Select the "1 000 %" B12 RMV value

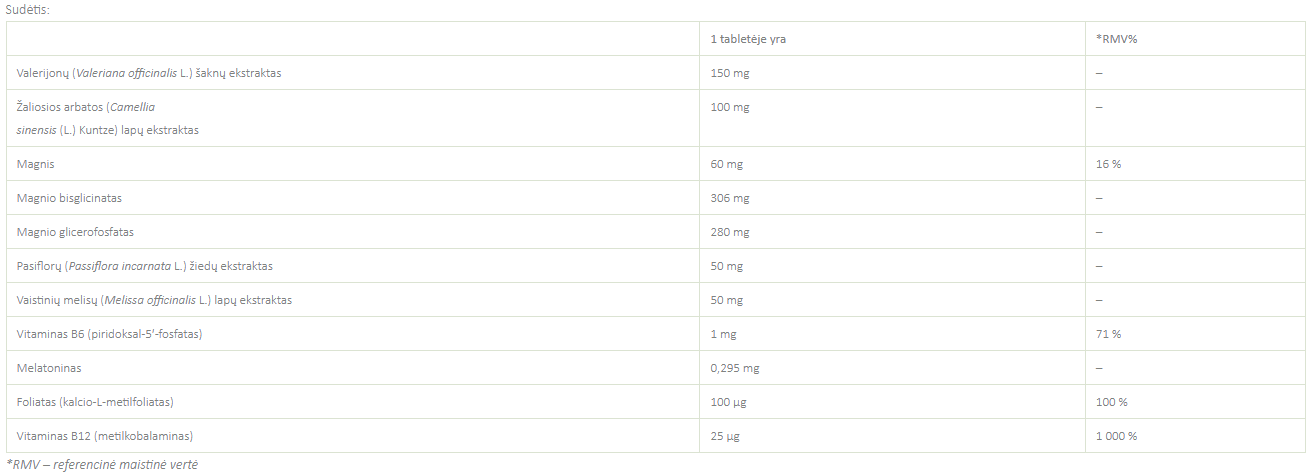click(x=1116, y=436)
